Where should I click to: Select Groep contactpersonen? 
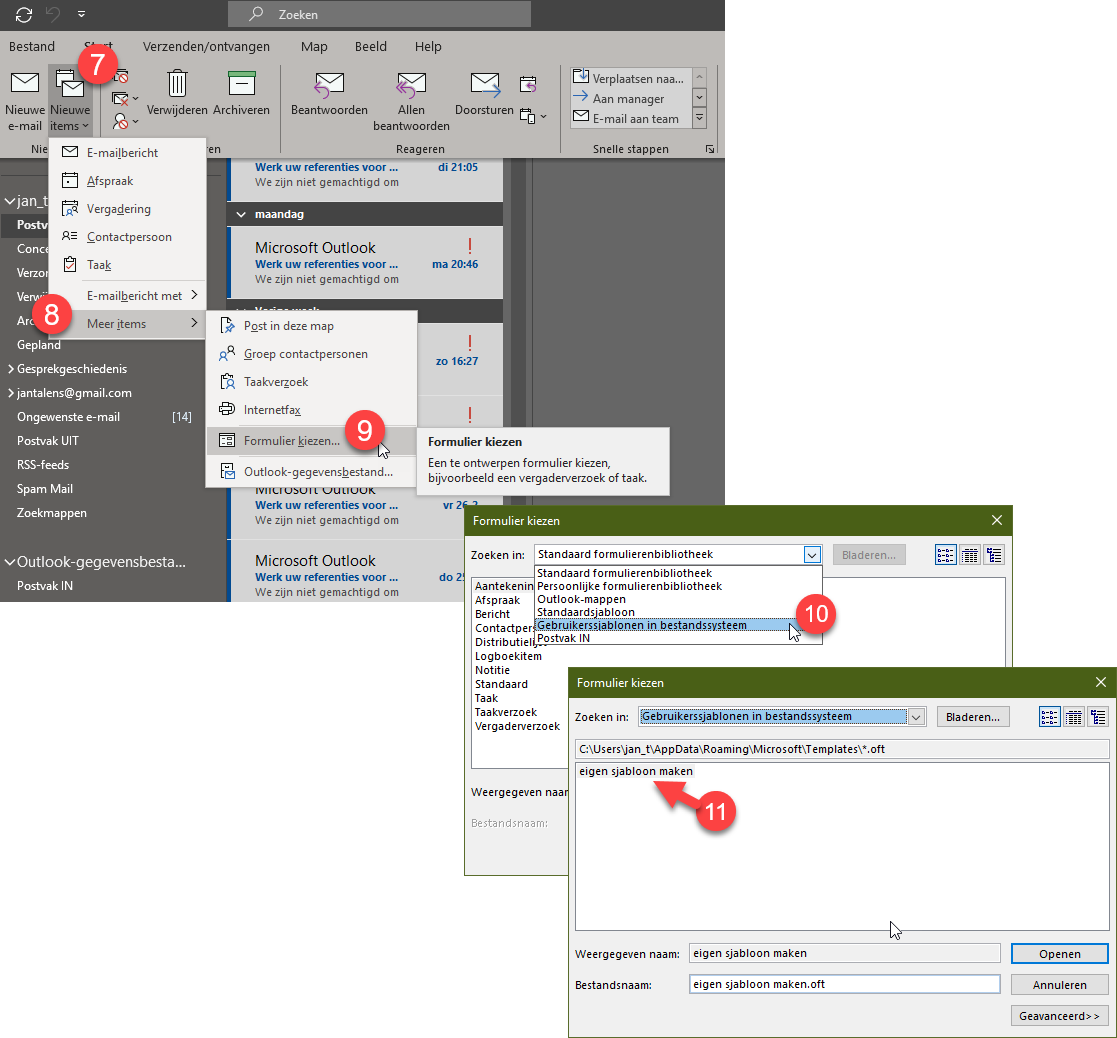coord(311,354)
